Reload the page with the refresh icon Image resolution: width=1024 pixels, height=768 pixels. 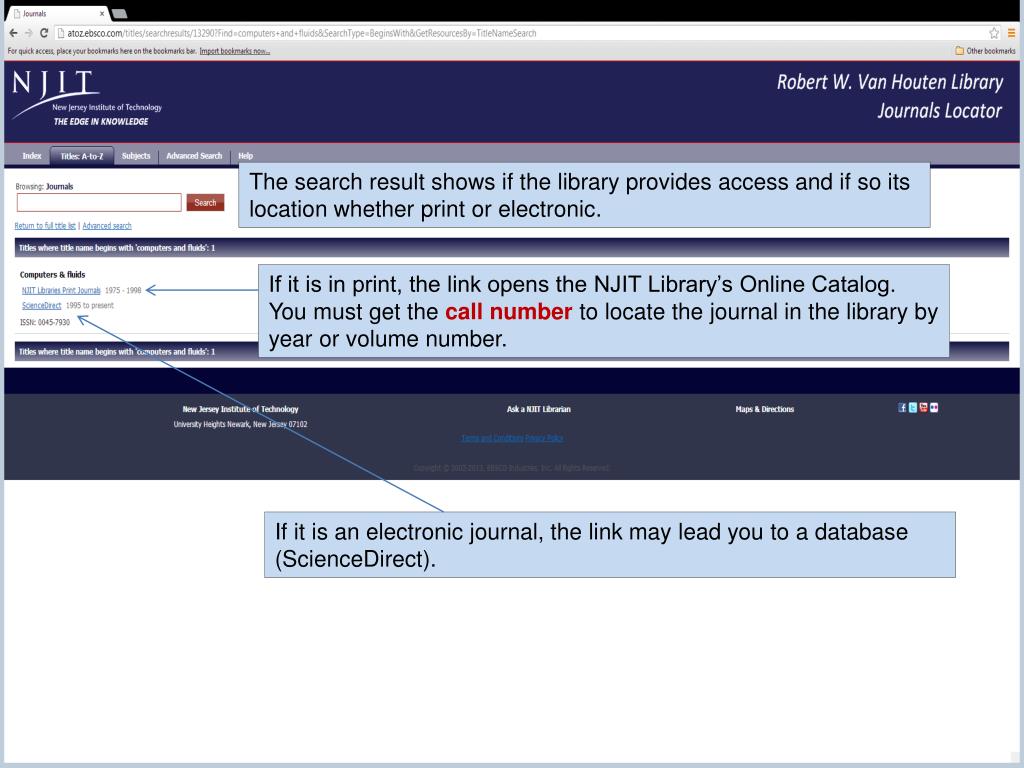point(44,33)
